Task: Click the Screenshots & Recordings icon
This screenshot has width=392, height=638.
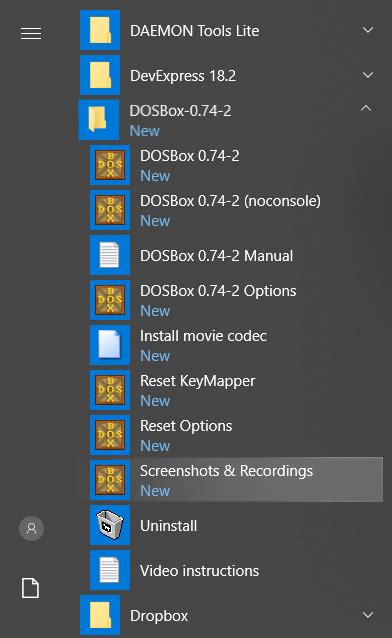Action: click(x=110, y=480)
